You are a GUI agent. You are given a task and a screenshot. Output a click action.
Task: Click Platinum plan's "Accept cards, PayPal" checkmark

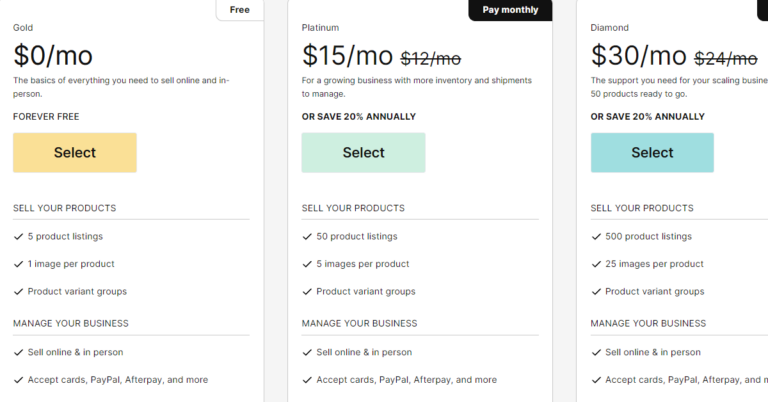(x=307, y=380)
